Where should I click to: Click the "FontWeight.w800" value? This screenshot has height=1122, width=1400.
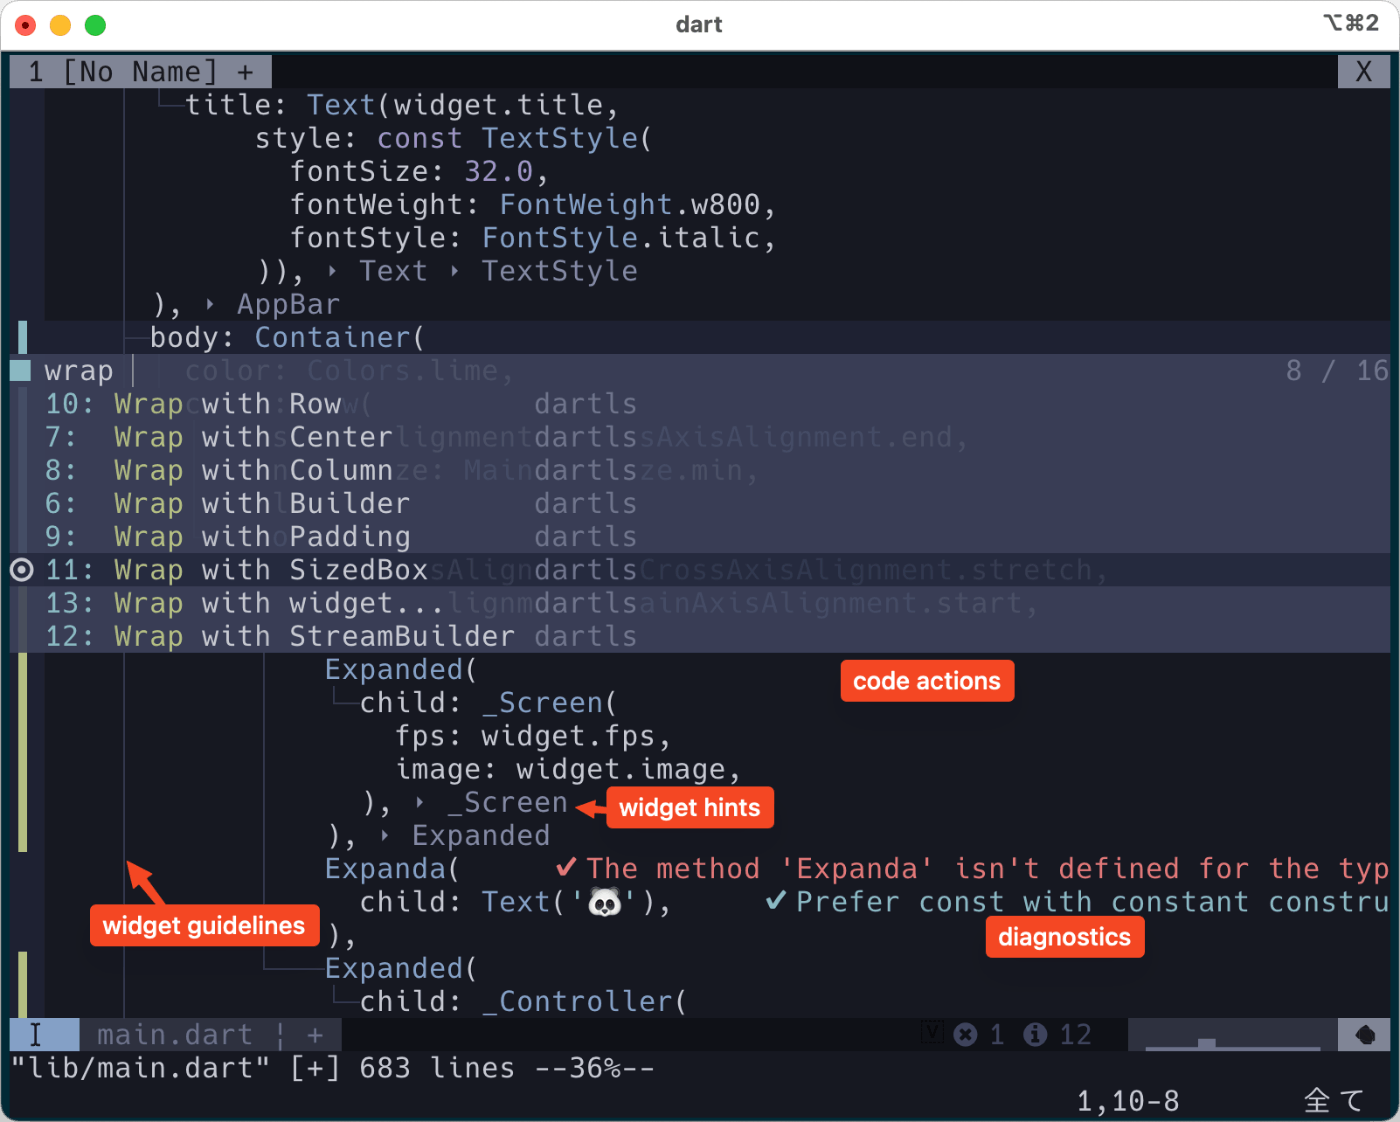[x=630, y=205]
